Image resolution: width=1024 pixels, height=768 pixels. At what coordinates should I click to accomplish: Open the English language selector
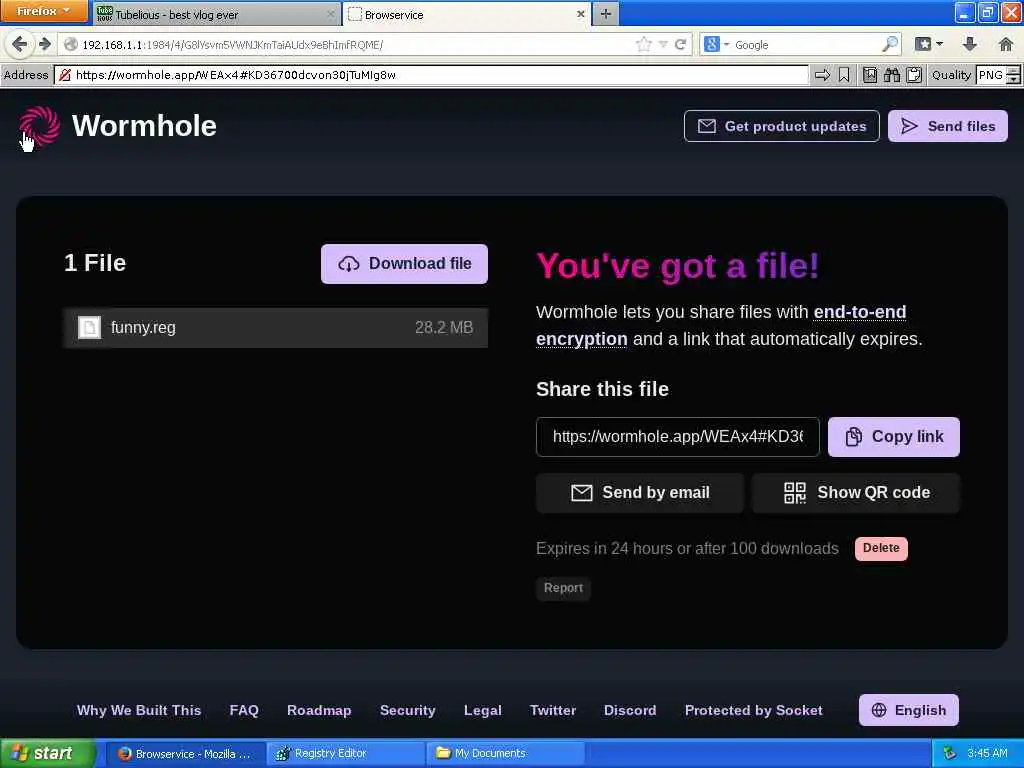click(x=908, y=711)
